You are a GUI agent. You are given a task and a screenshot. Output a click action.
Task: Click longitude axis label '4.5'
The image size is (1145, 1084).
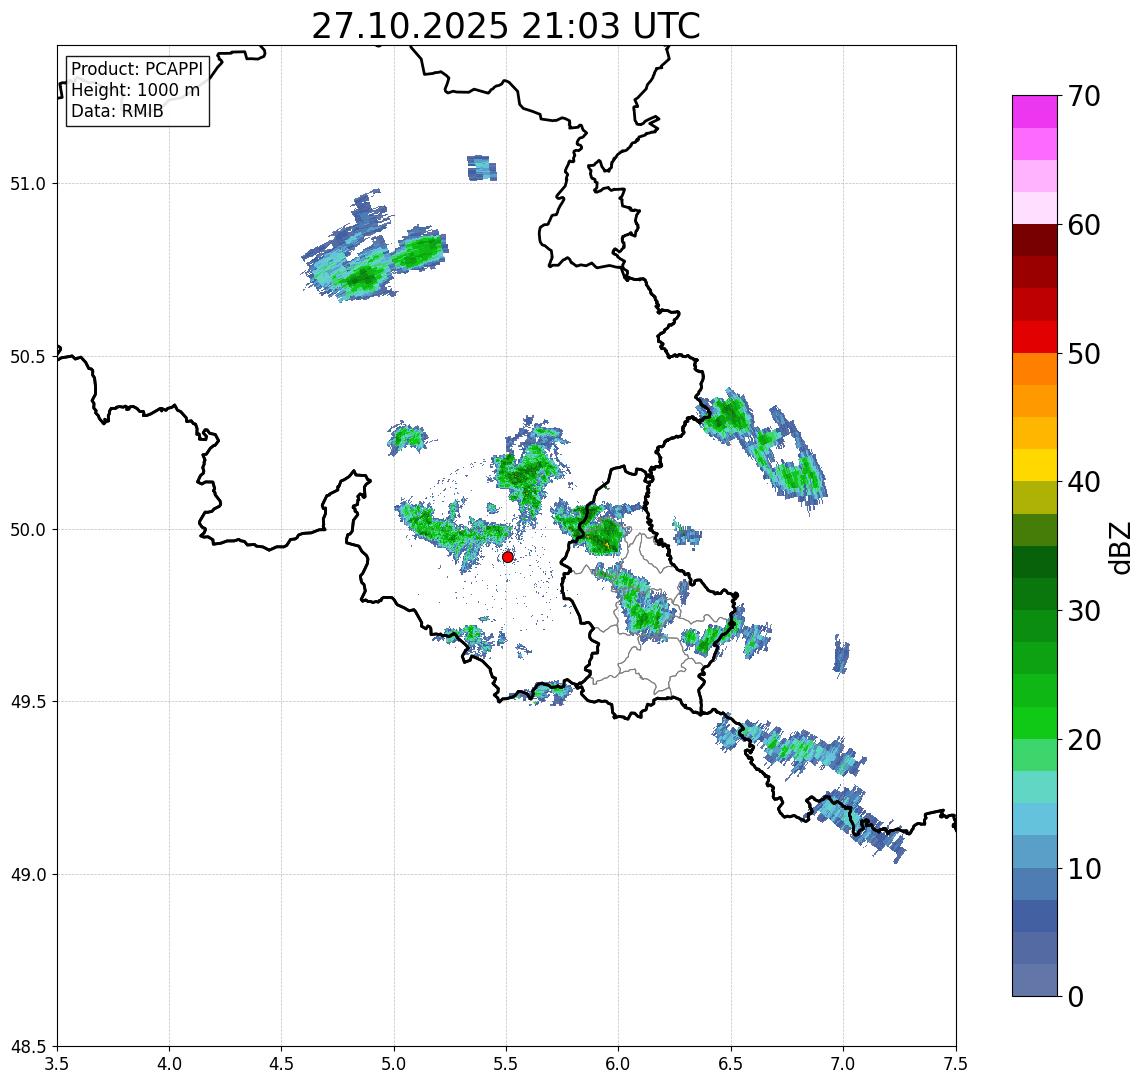pos(282,1064)
